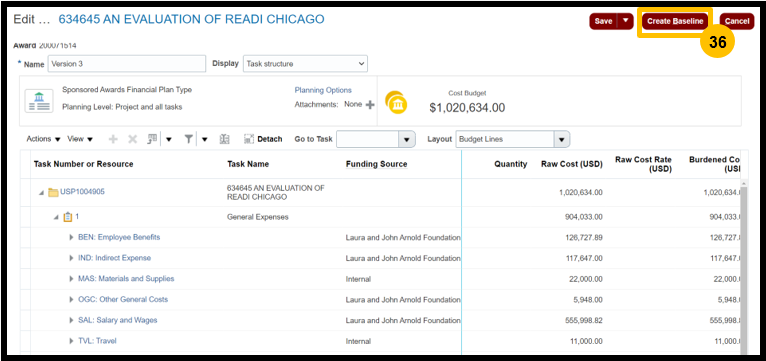This screenshot has width=766, height=361.
Task: Click the Name field containing Version 3
Action: pyautogui.click(x=127, y=64)
